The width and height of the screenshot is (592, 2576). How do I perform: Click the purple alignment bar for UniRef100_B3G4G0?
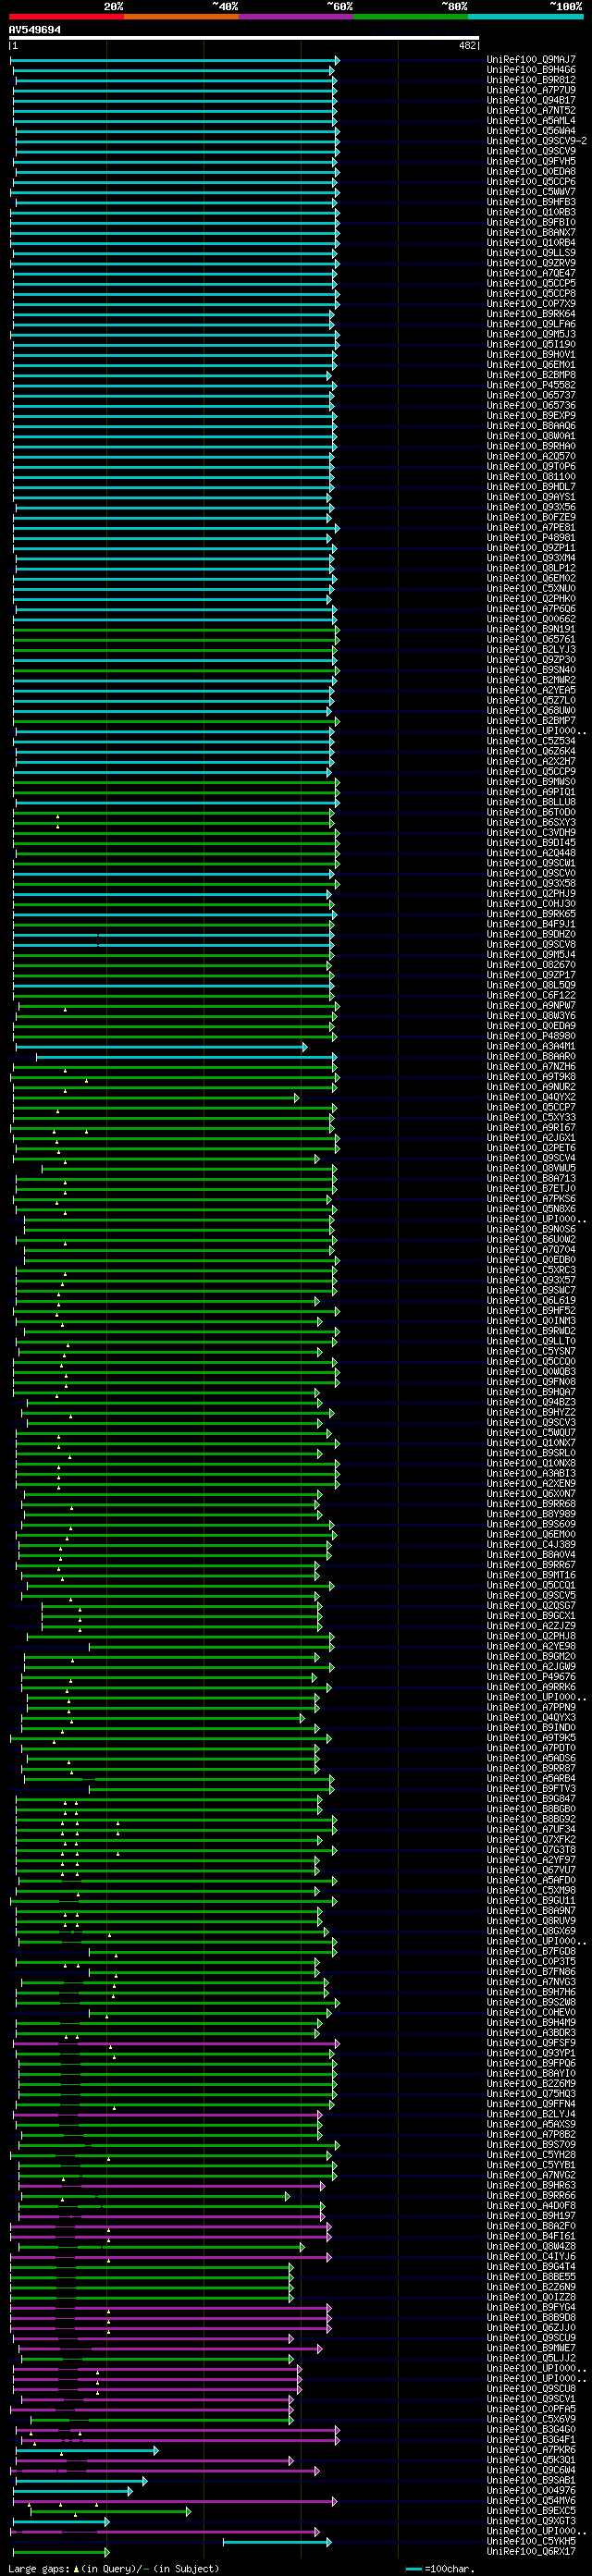click(177, 2430)
